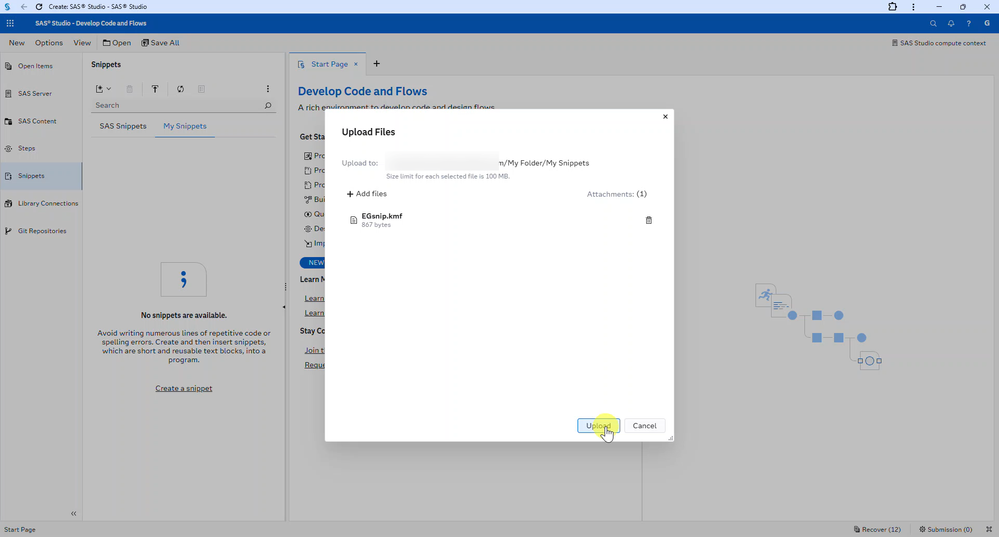
Task: Click the upload snippet icon
Action: click(x=155, y=89)
